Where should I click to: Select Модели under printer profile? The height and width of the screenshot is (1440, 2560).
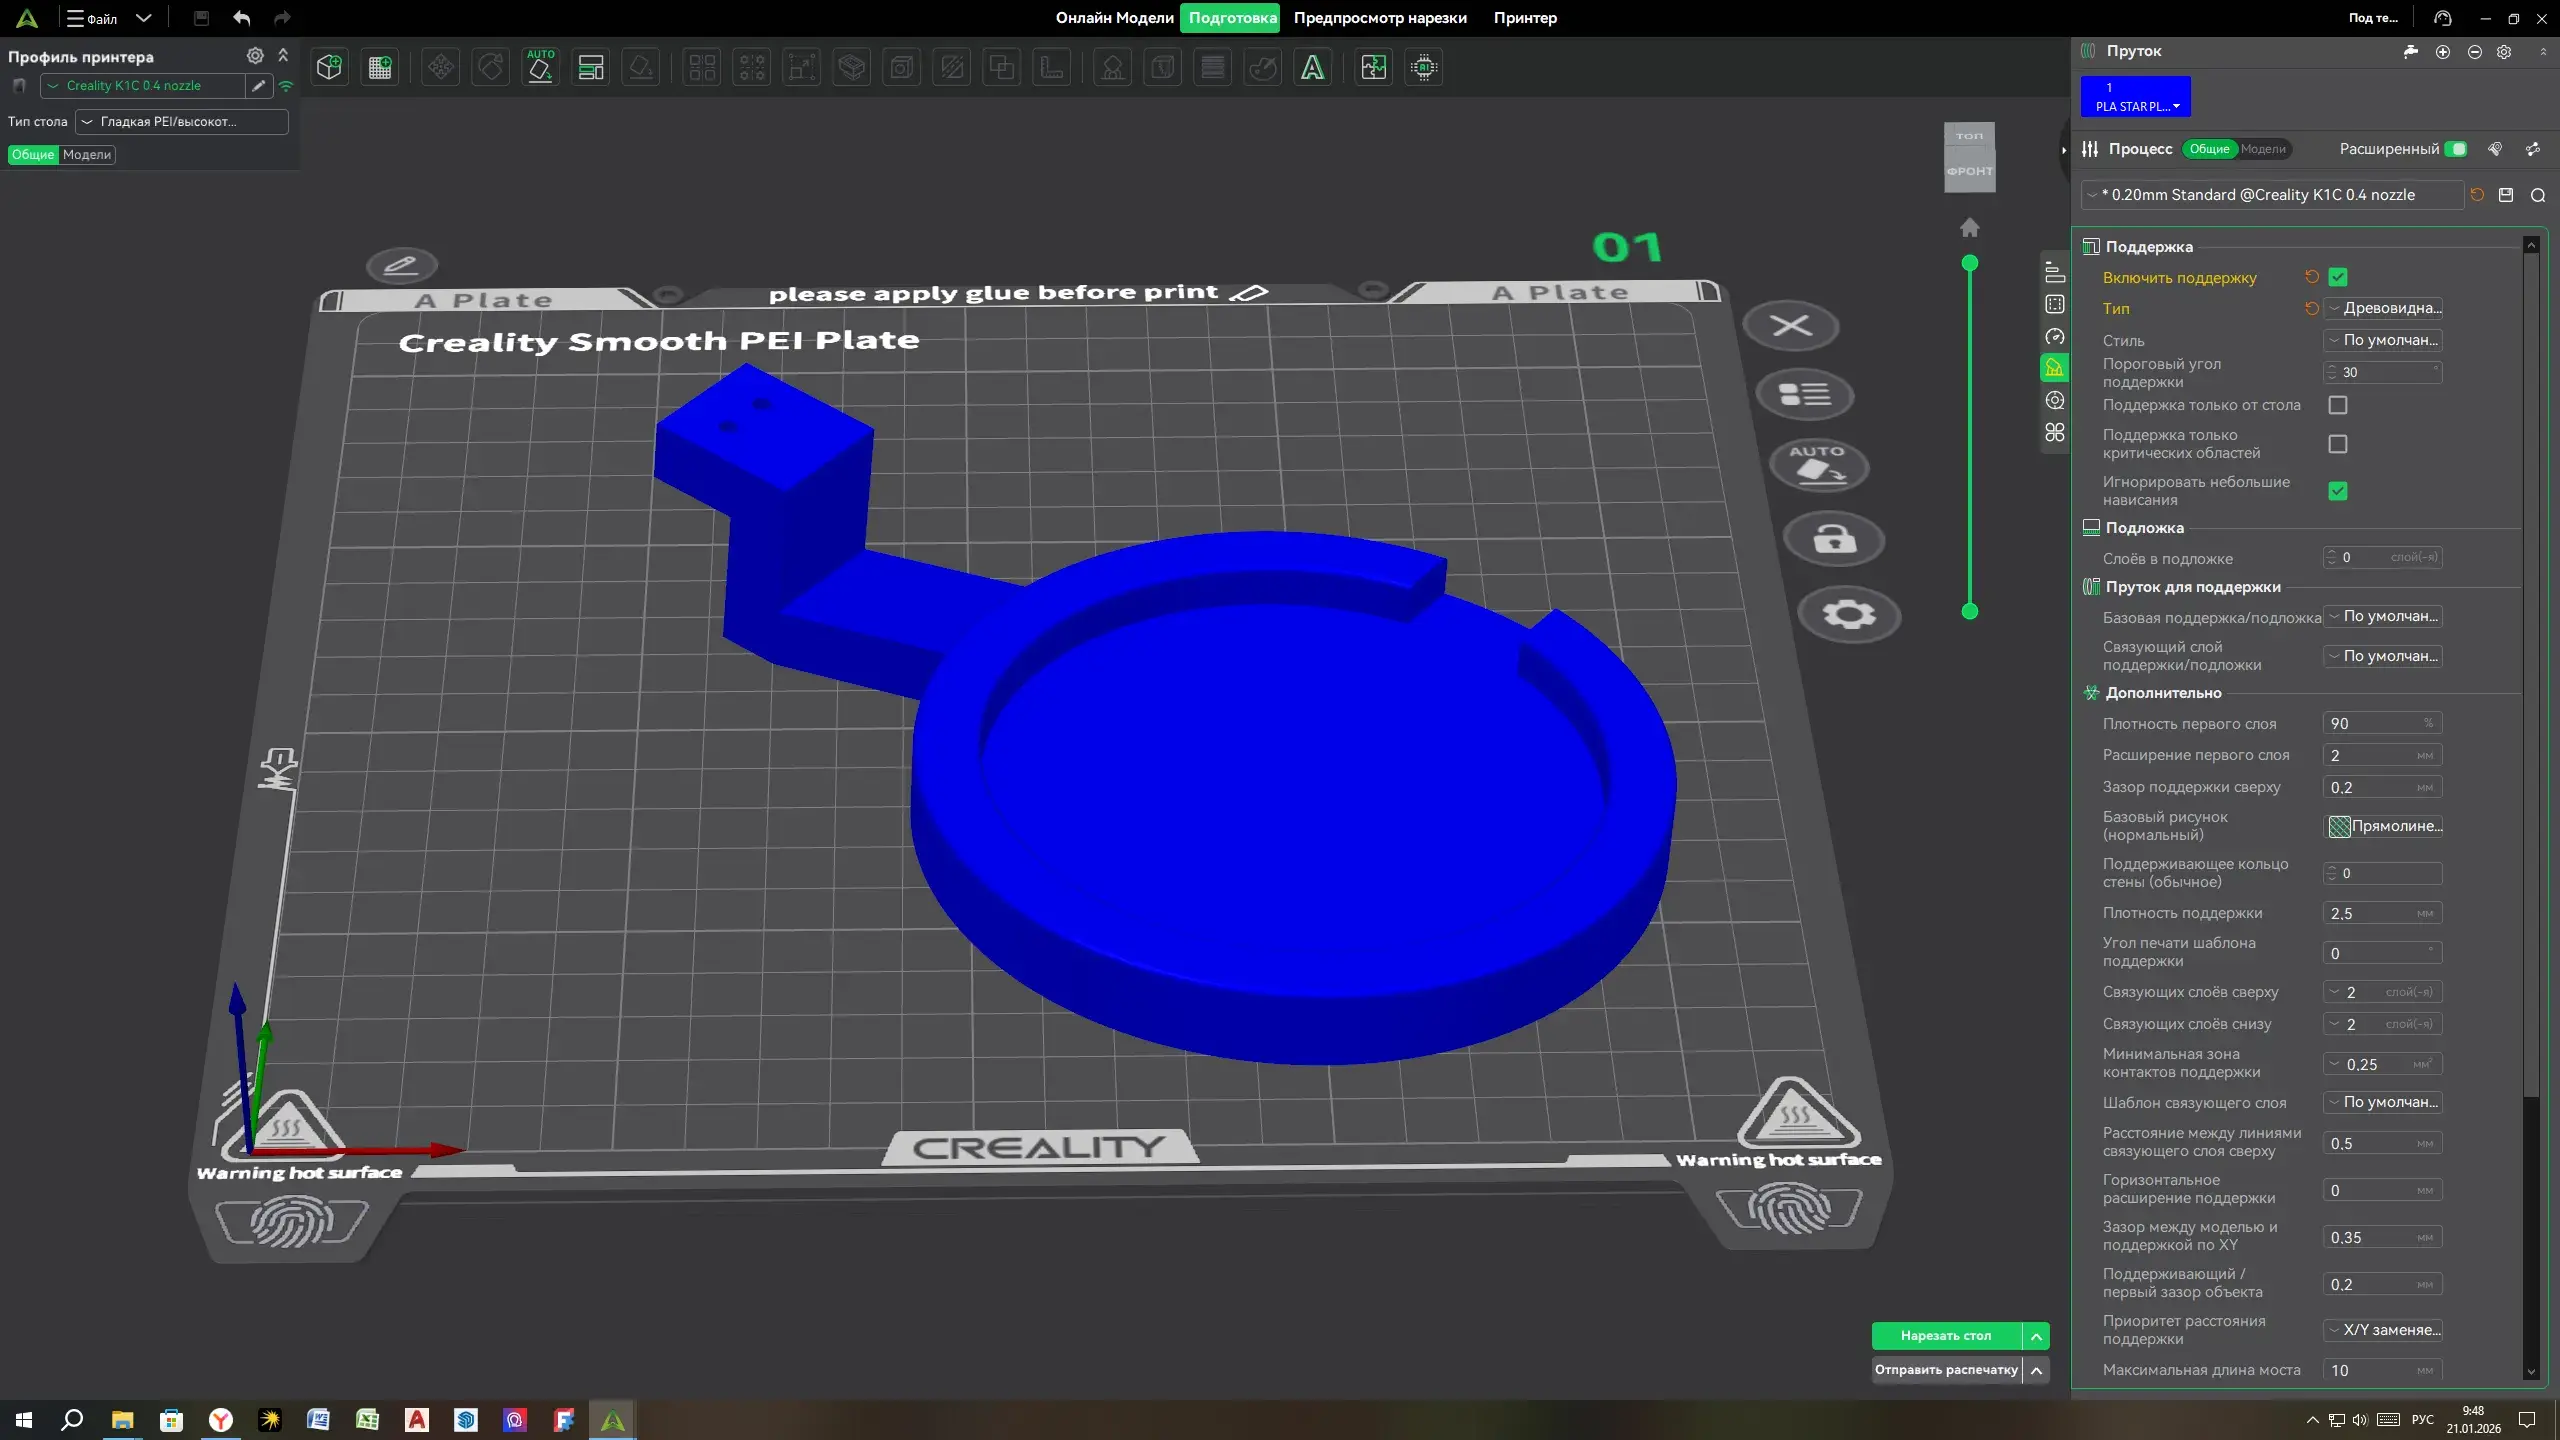click(87, 155)
